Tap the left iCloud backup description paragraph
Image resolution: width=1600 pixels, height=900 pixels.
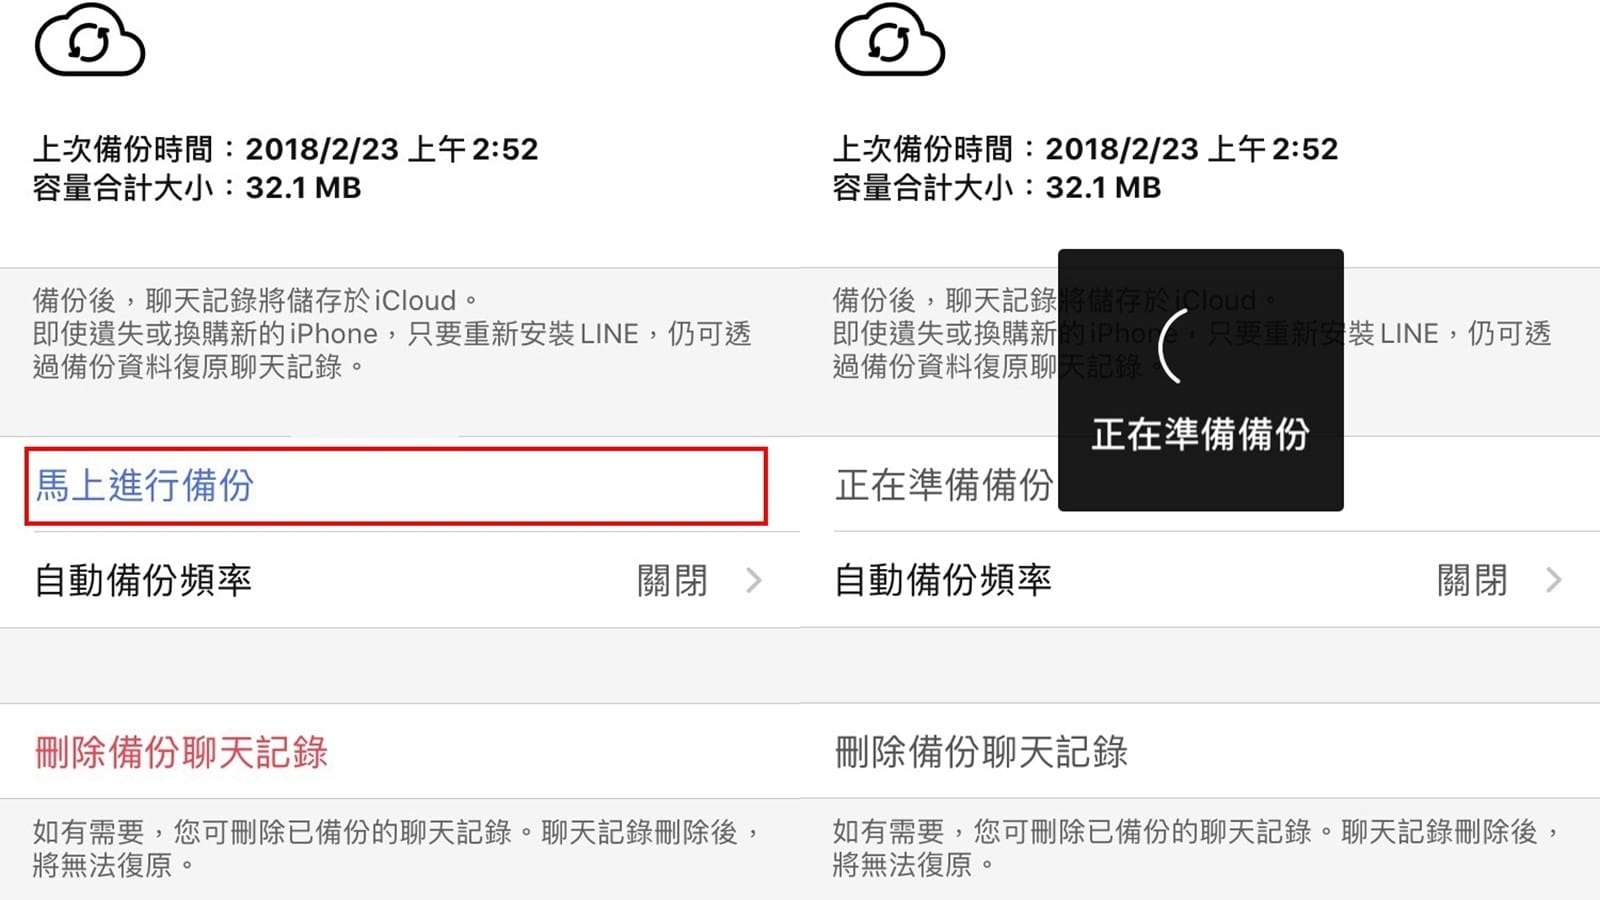tap(392, 333)
